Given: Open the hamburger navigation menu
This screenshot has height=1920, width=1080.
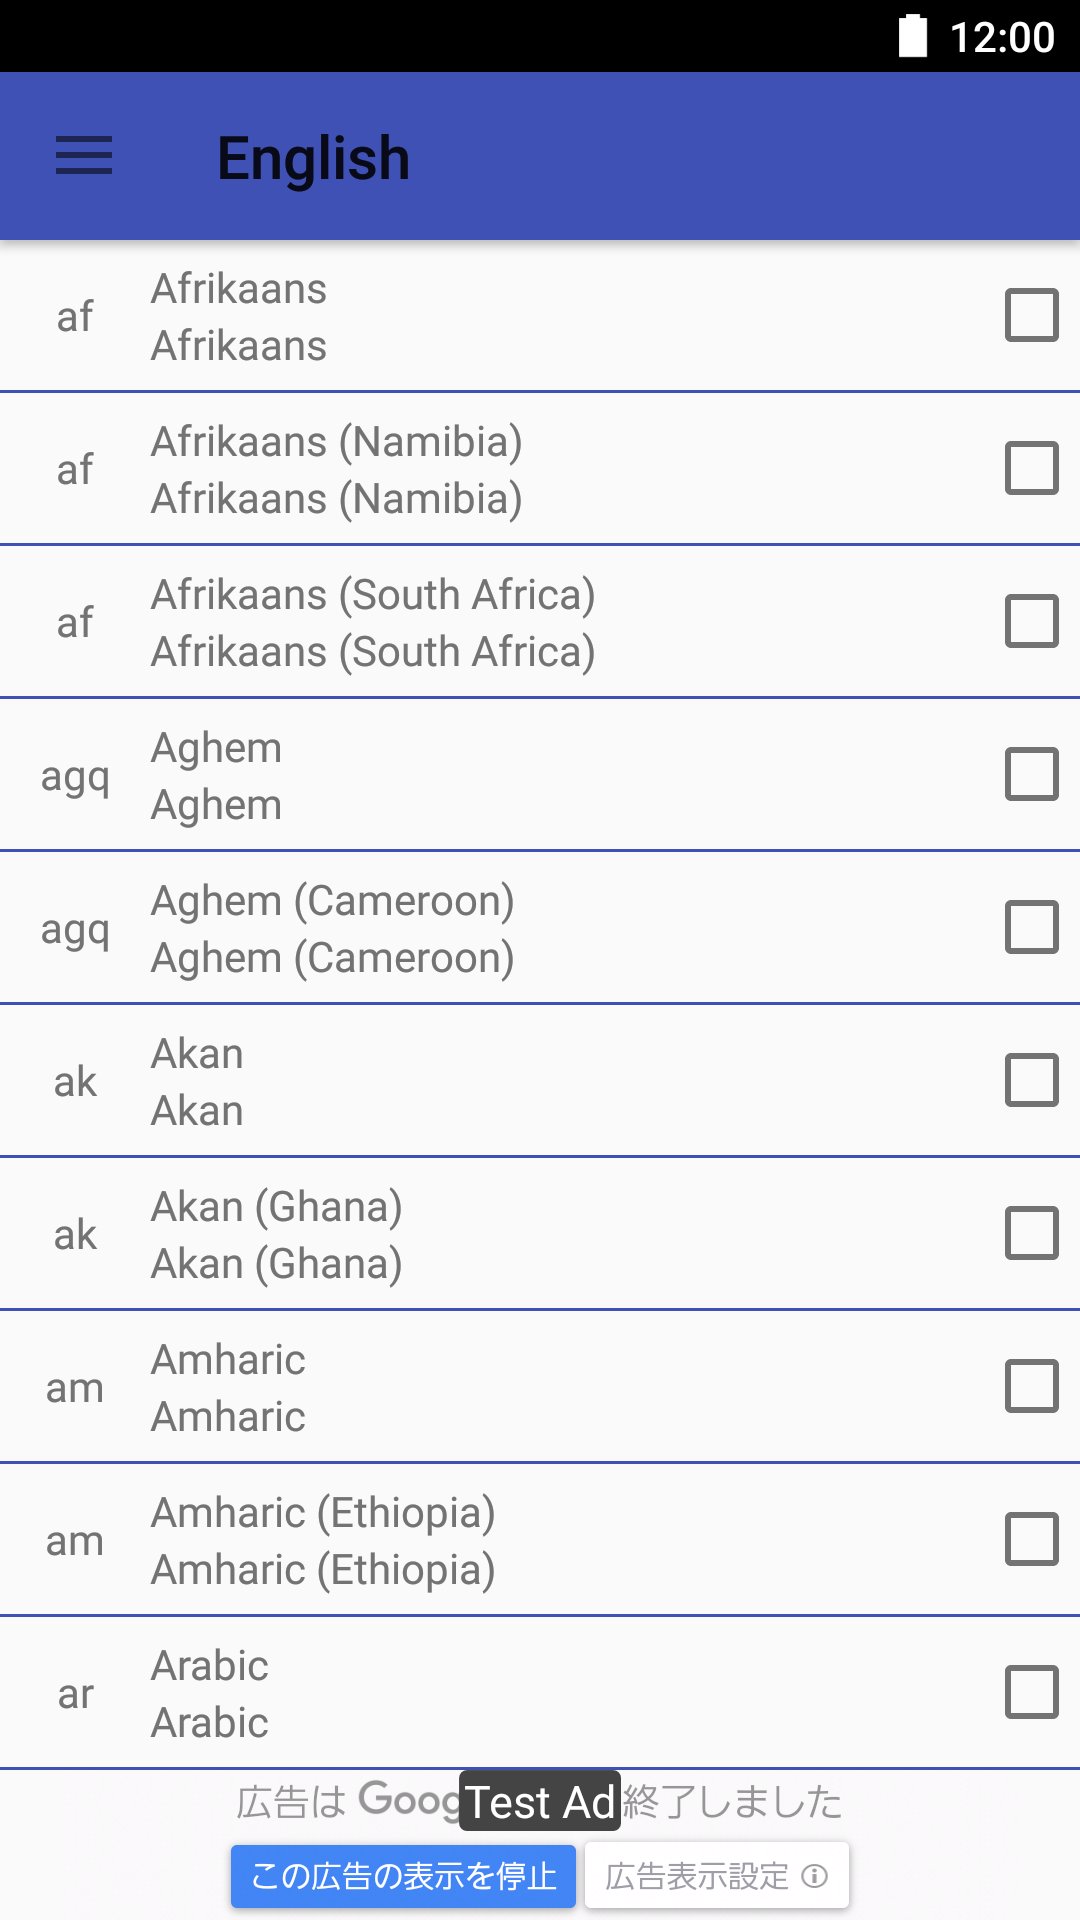Looking at the screenshot, I should (84, 156).
